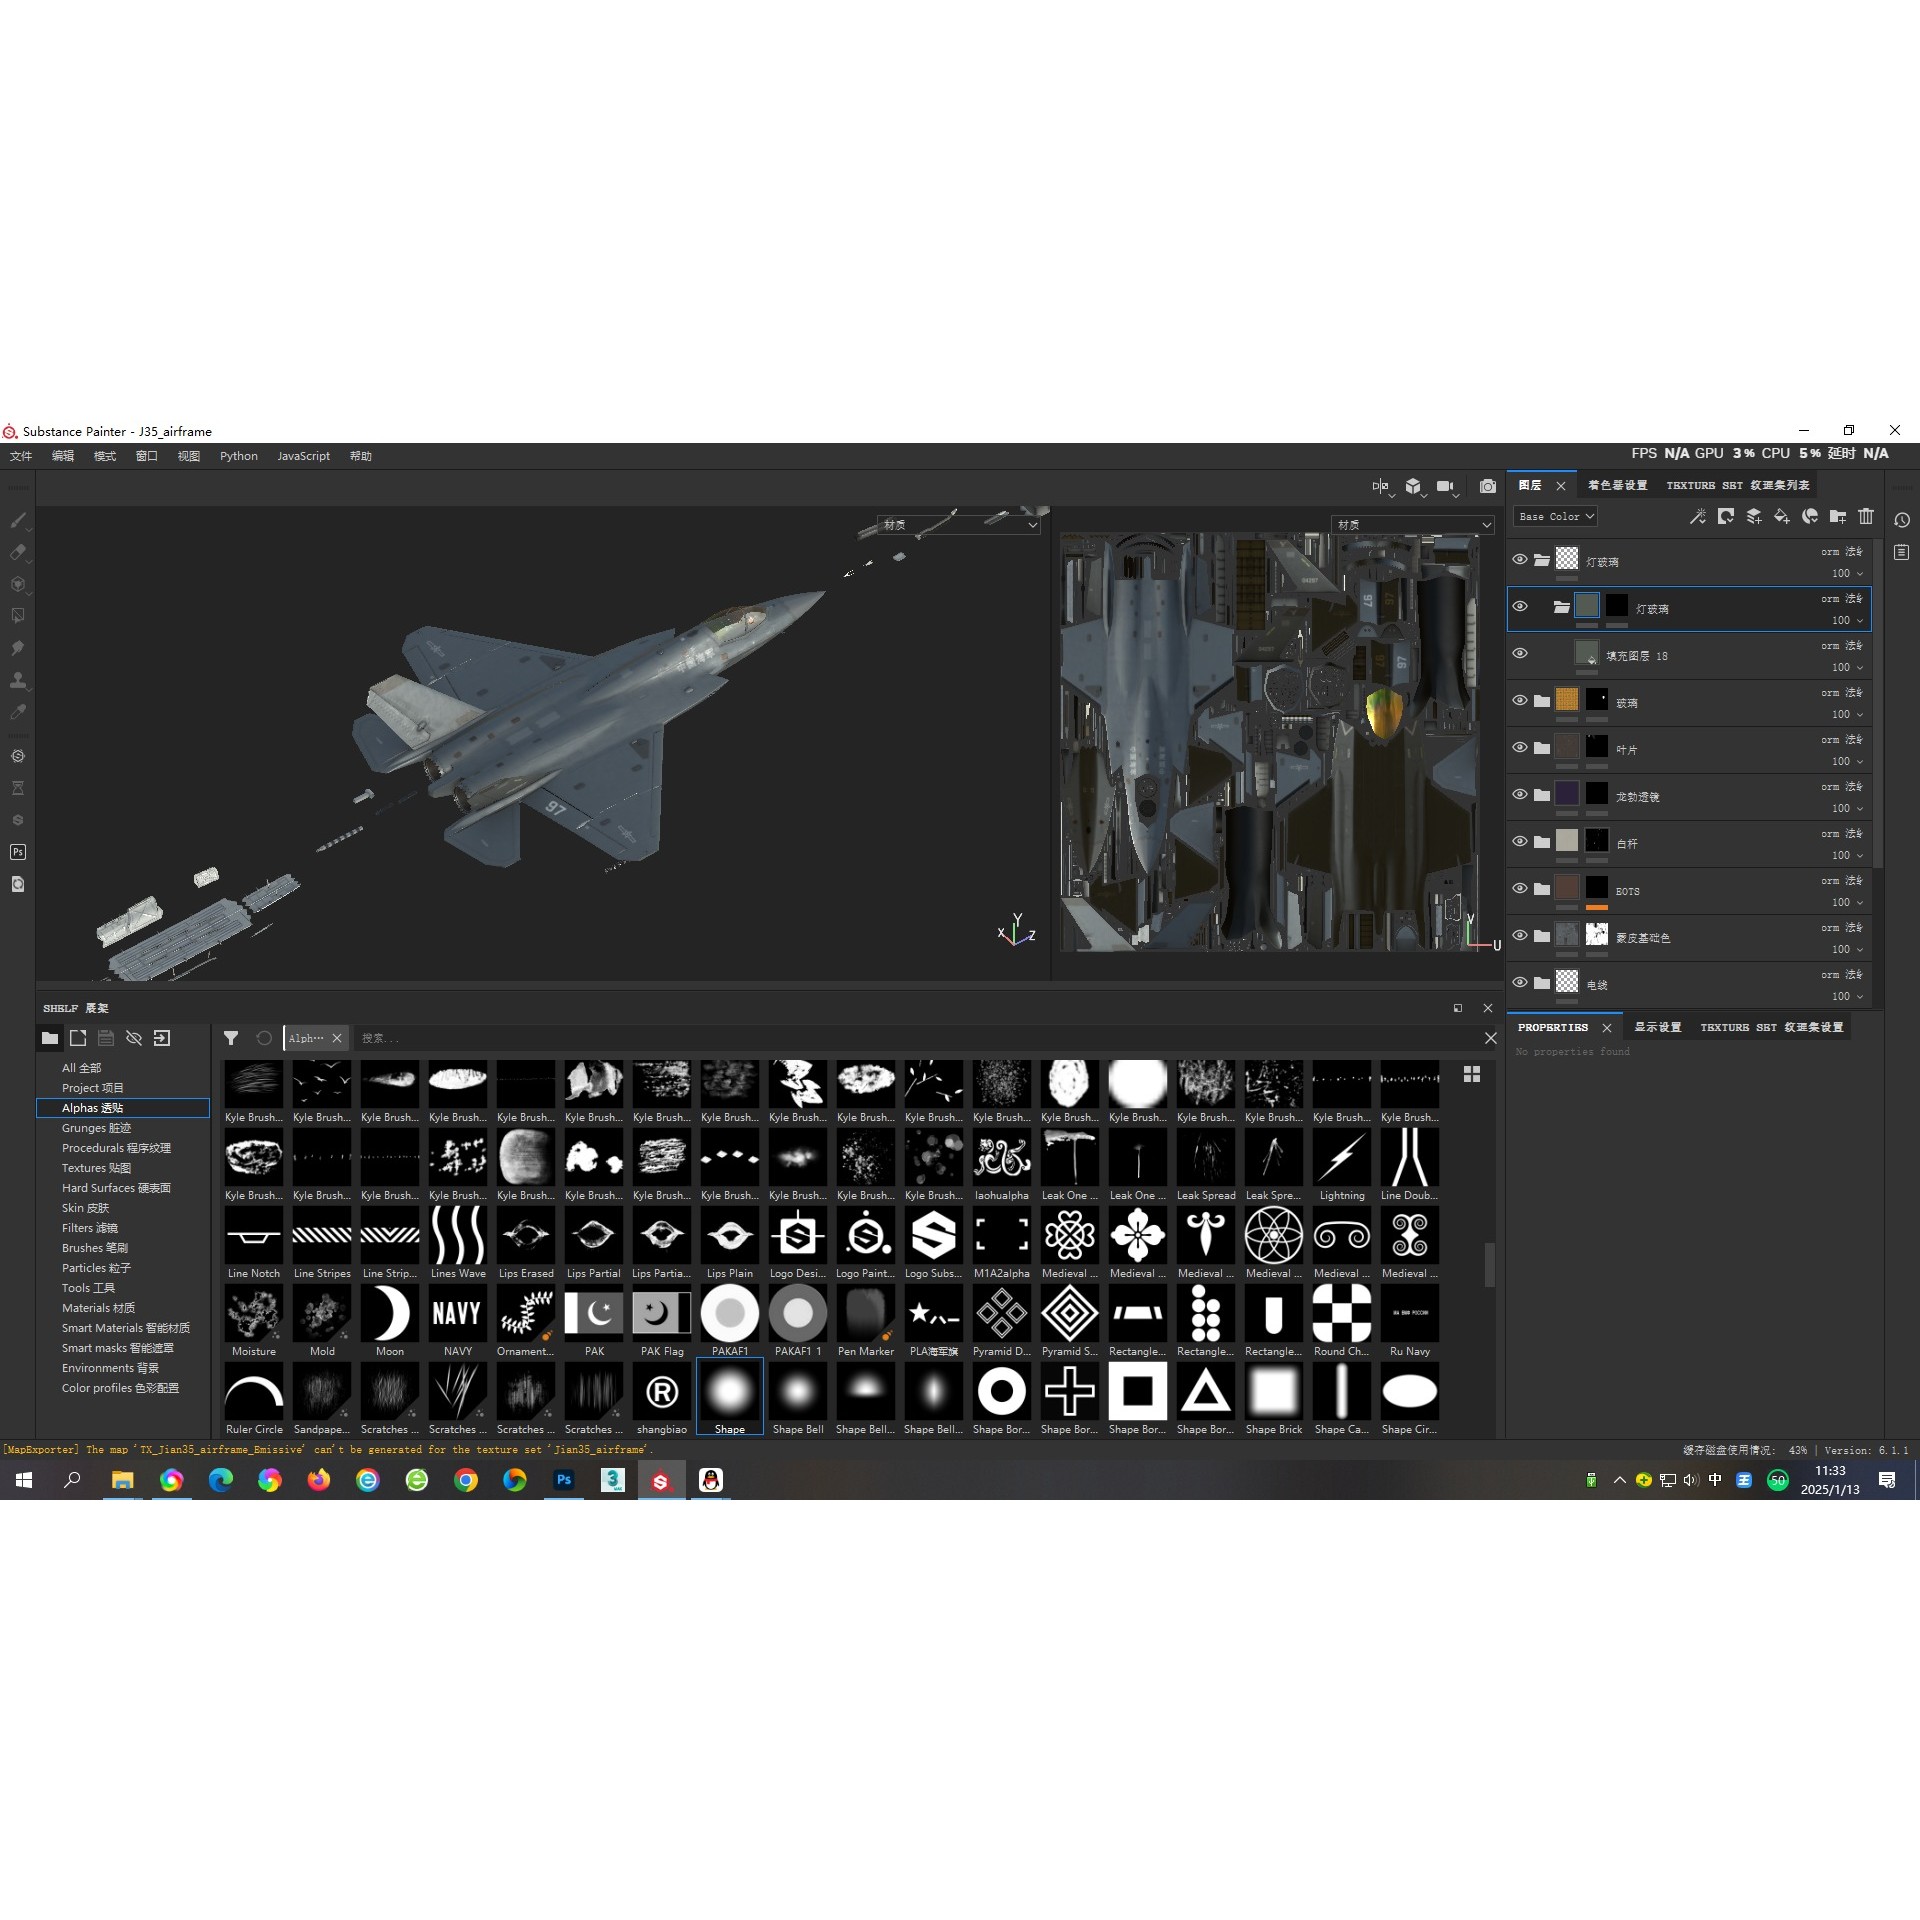The height and width of the screenshot is (1920, 1920).
Task: Open the history panel on the right edge
Action: pyautogui.click(x=1904, y=519)
